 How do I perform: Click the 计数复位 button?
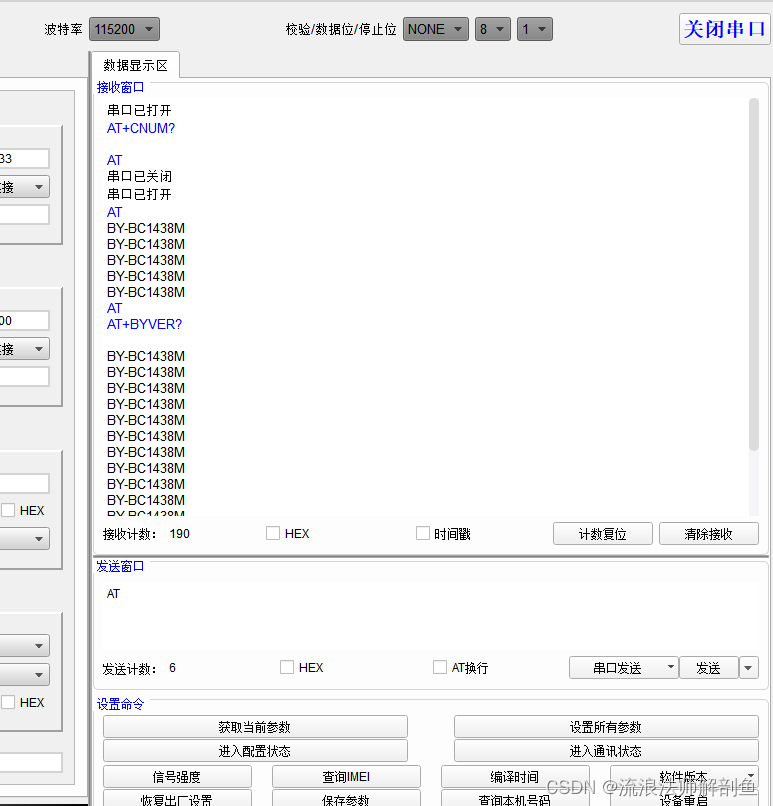coord(603,534)
